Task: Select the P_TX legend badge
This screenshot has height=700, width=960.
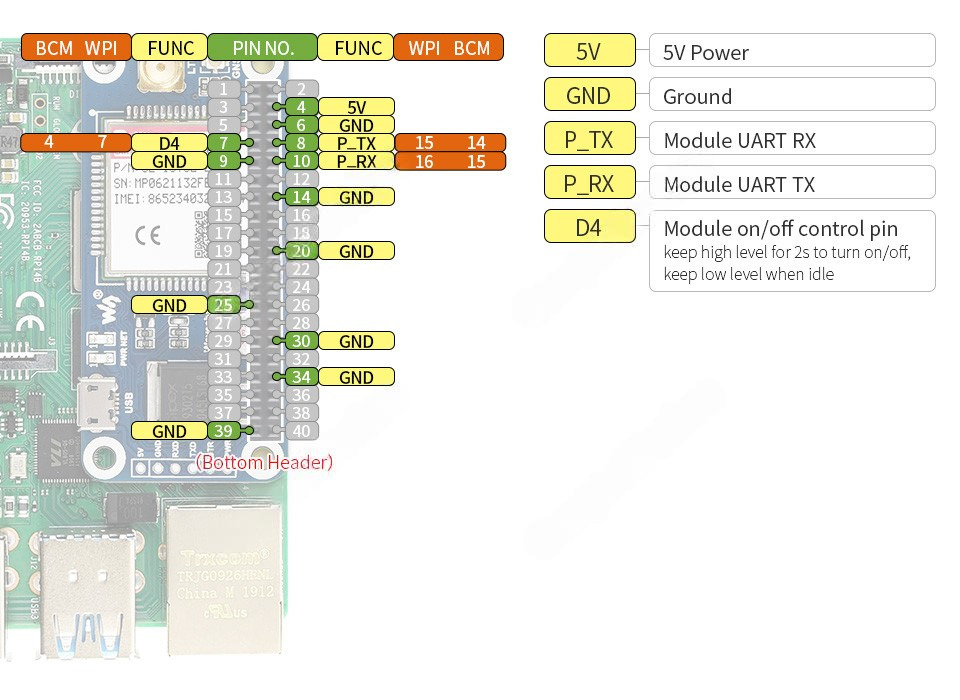Action: (x=589, y=140)
